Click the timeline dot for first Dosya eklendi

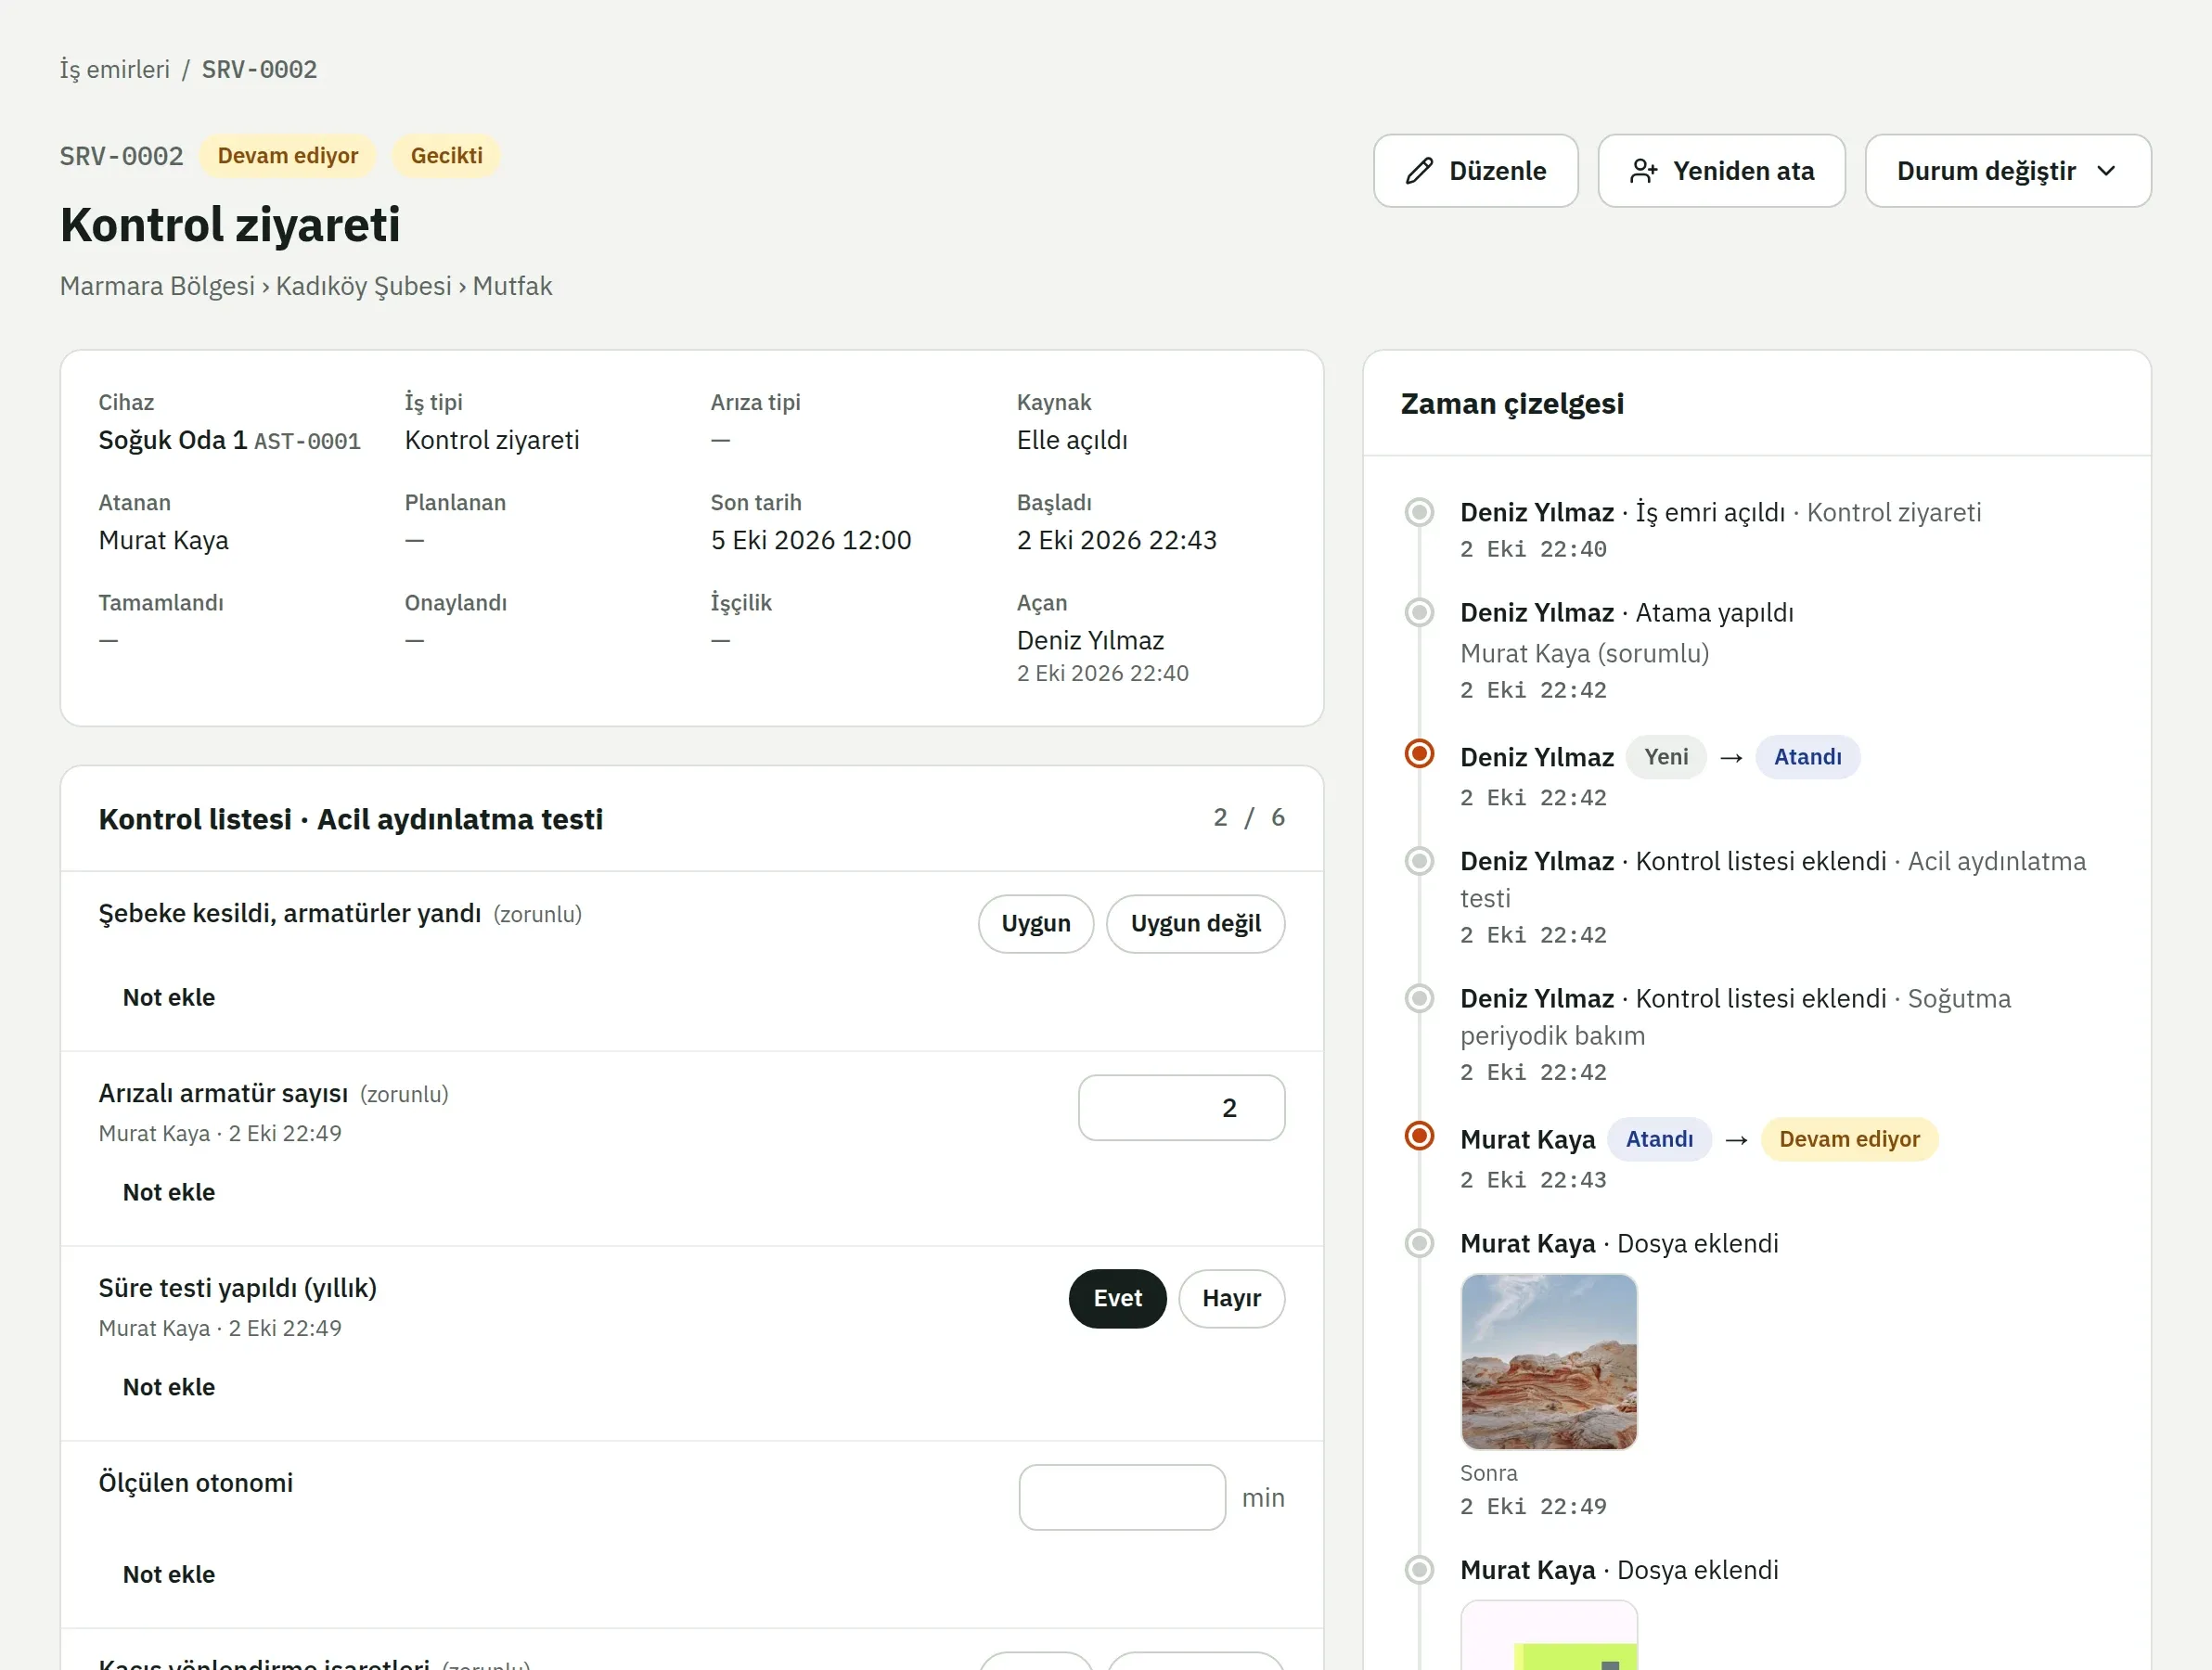(x=1419, y=1243)
